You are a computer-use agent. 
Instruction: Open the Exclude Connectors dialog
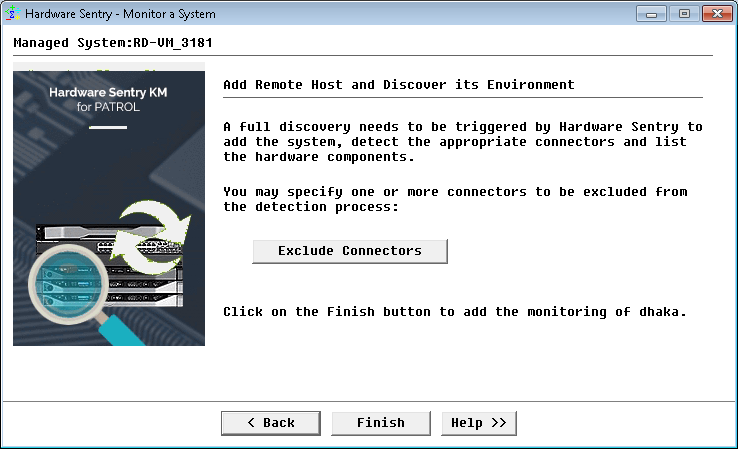350,251
